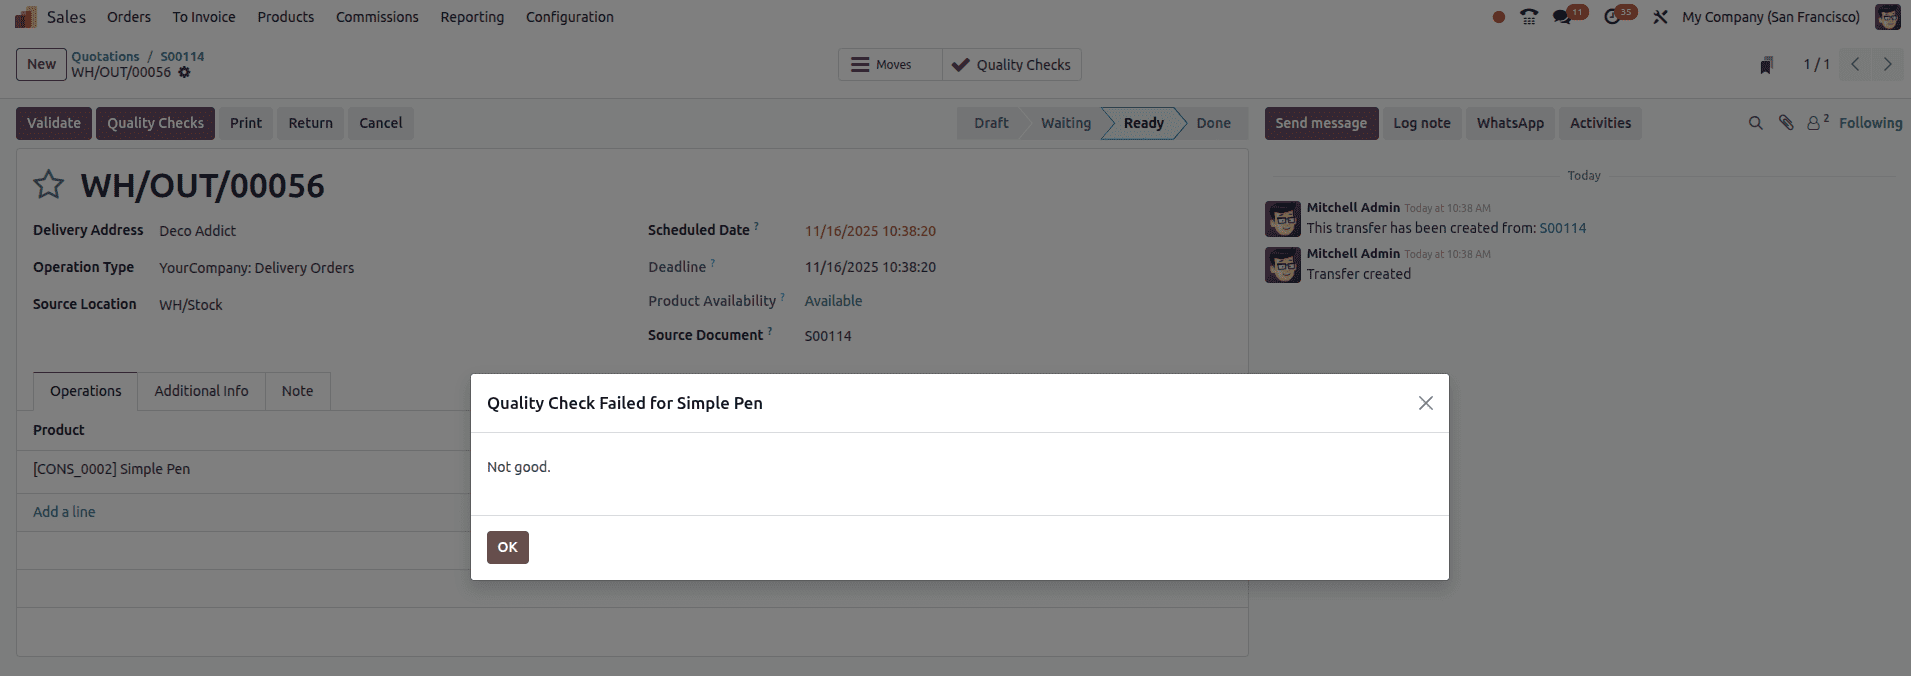Viewport: 1911px width, 676px height.
Task: Open the debug tools wrench icon
Action: click(1660, 17)
